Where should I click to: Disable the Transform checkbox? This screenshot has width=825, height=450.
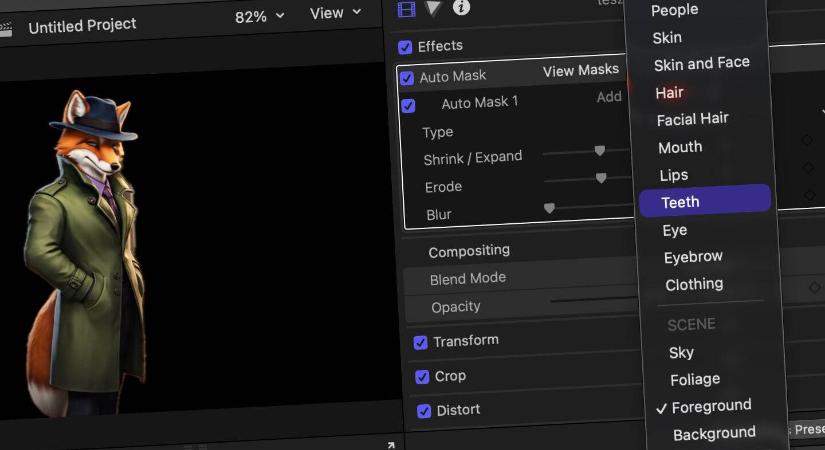pyautogui.click(x=420, y=343)
